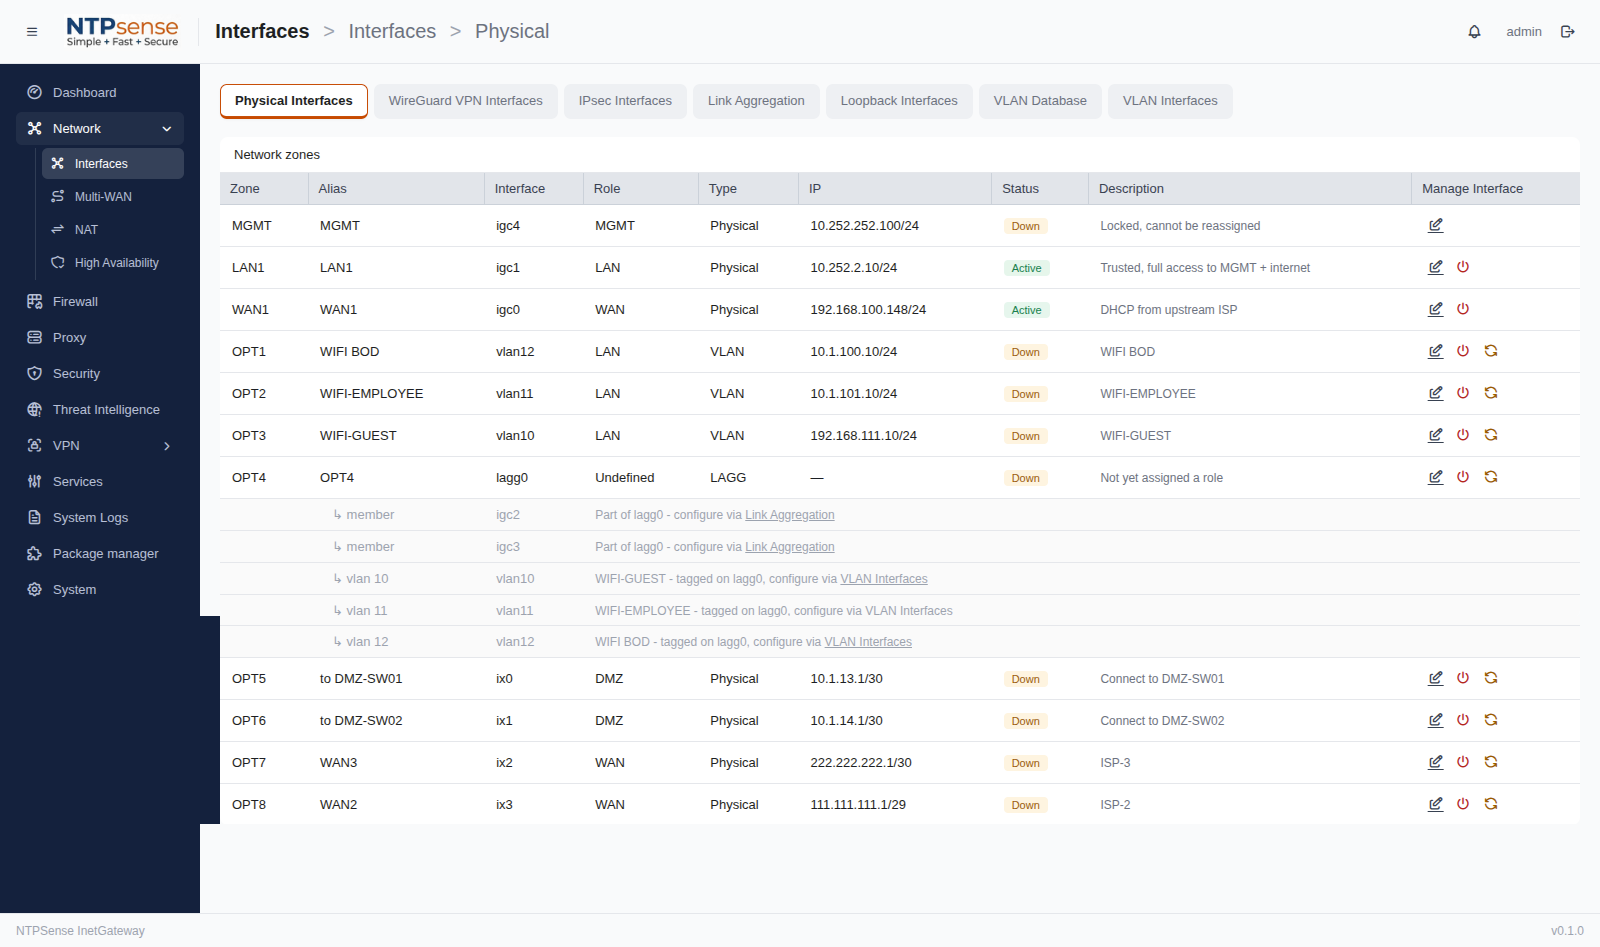The image size is (1600, 947).
Task: Collapse the Network sidebar section
Action: pos(100,129)
